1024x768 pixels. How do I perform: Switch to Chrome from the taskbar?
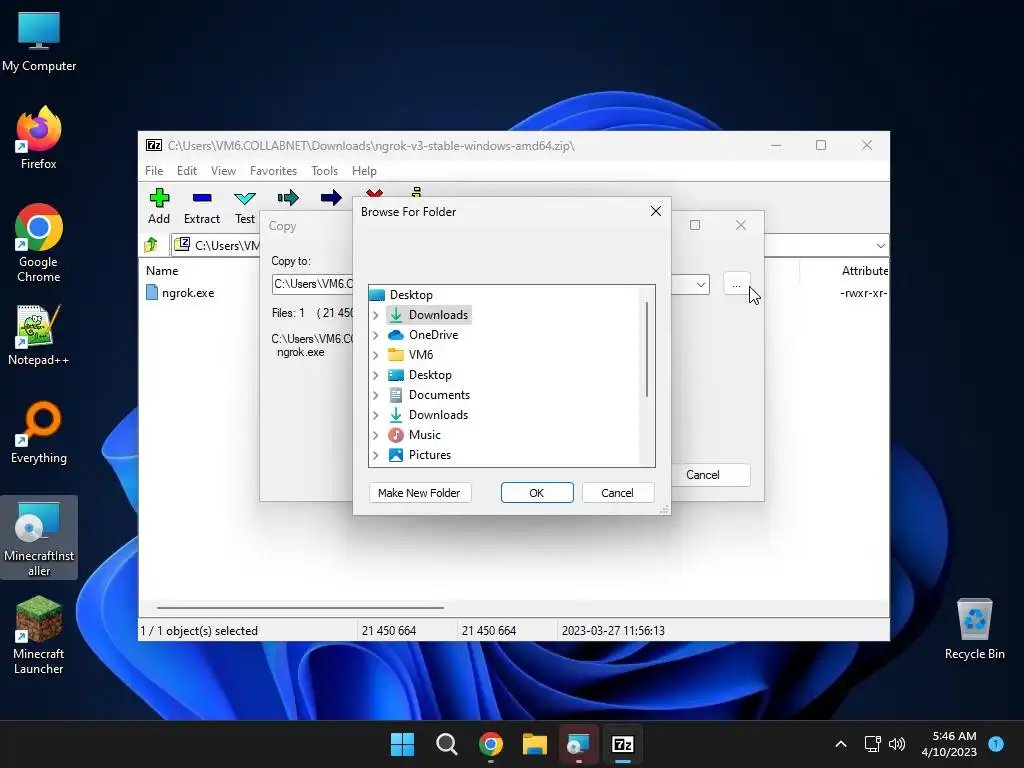pos(490,744)
